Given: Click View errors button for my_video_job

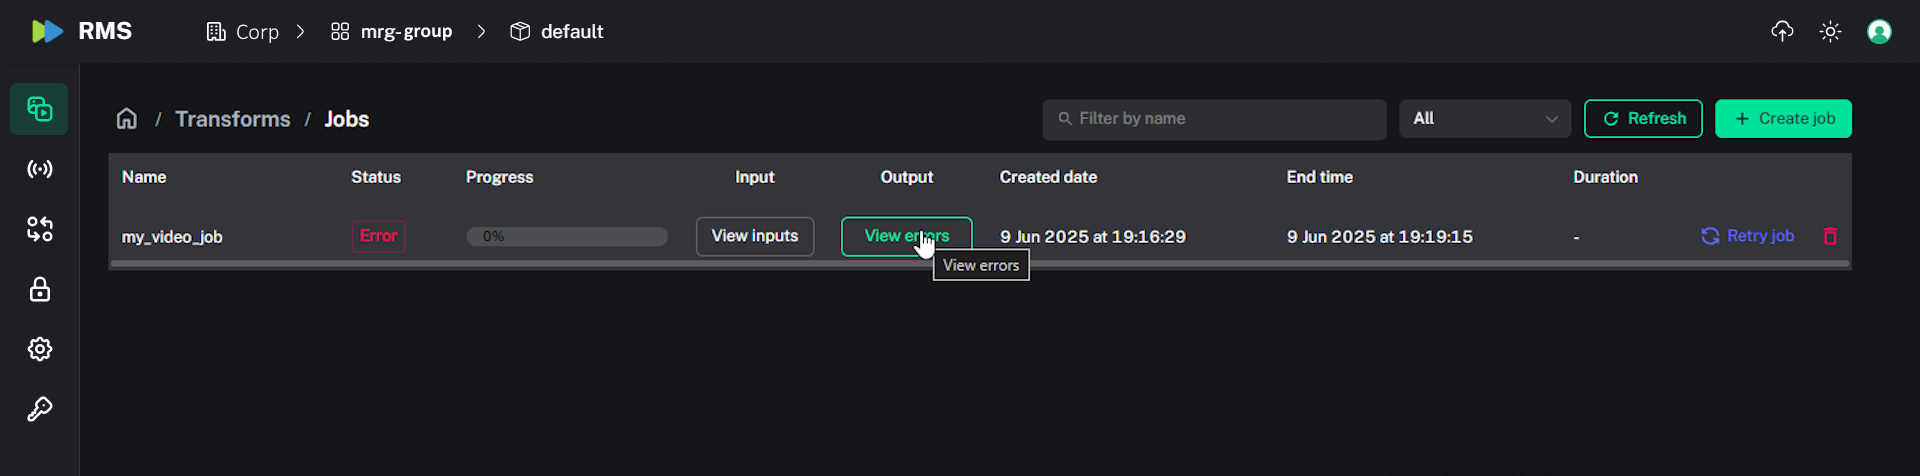Looking at the screenshot, I should 906,236.
